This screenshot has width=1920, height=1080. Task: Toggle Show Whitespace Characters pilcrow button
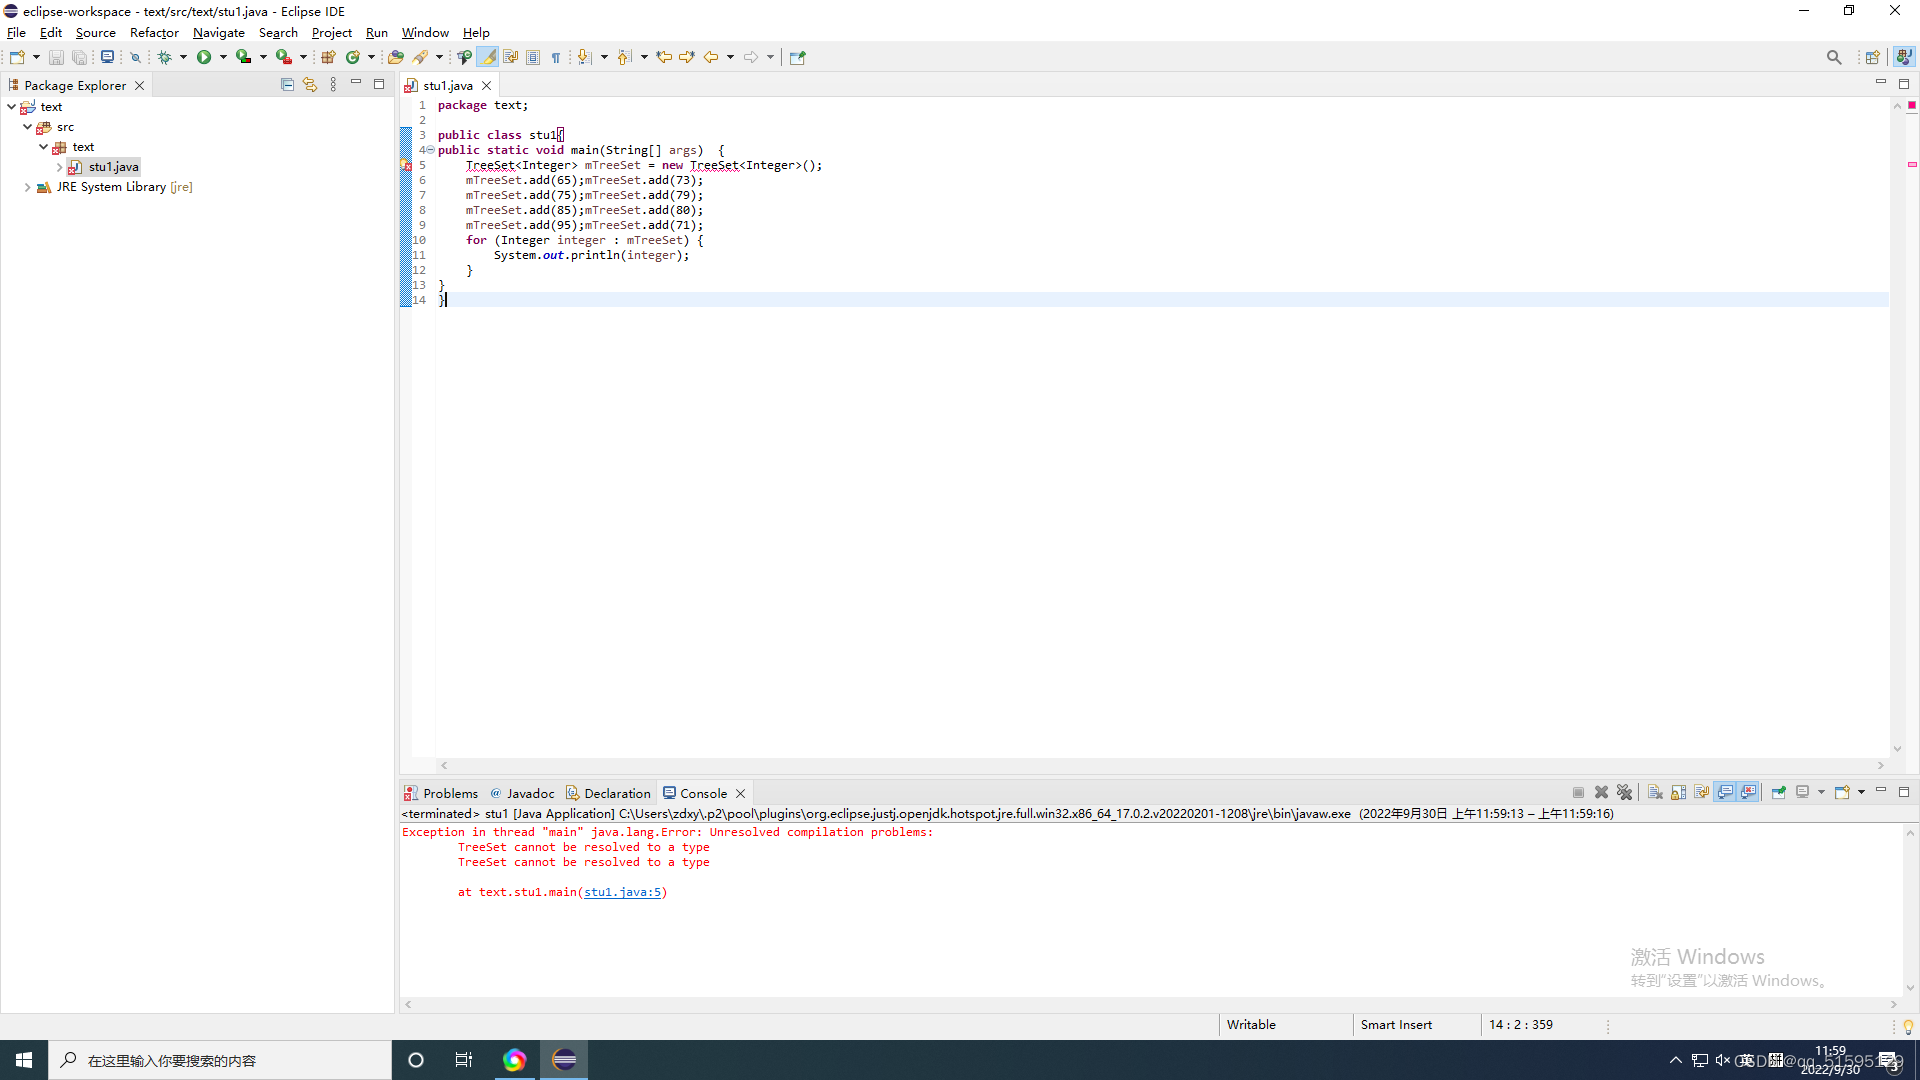tap(556, 57)
